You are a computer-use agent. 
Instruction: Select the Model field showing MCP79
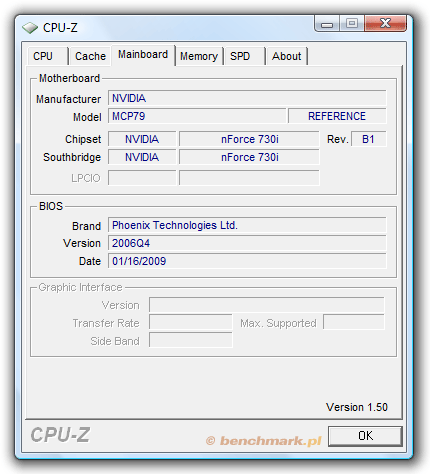click(x=197, y=116)
